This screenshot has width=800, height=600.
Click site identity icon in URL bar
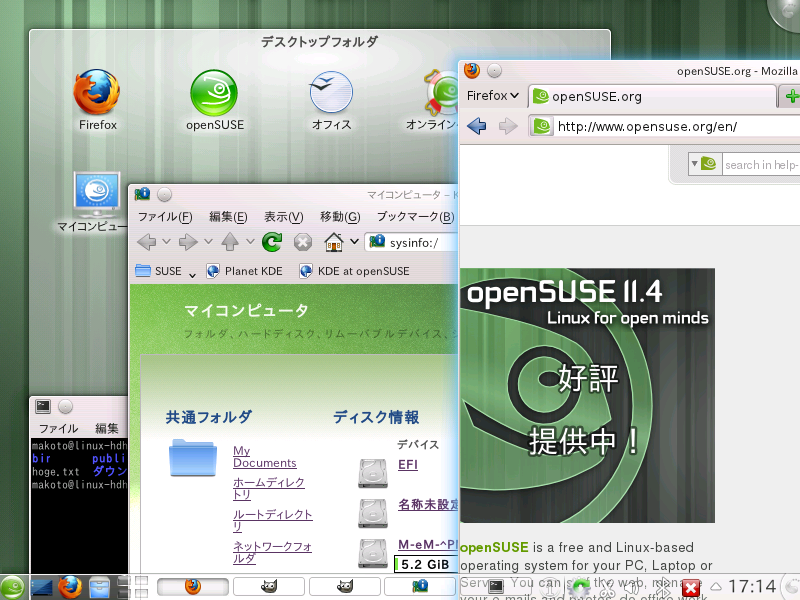pyautogui.click(x=542, y=126)
